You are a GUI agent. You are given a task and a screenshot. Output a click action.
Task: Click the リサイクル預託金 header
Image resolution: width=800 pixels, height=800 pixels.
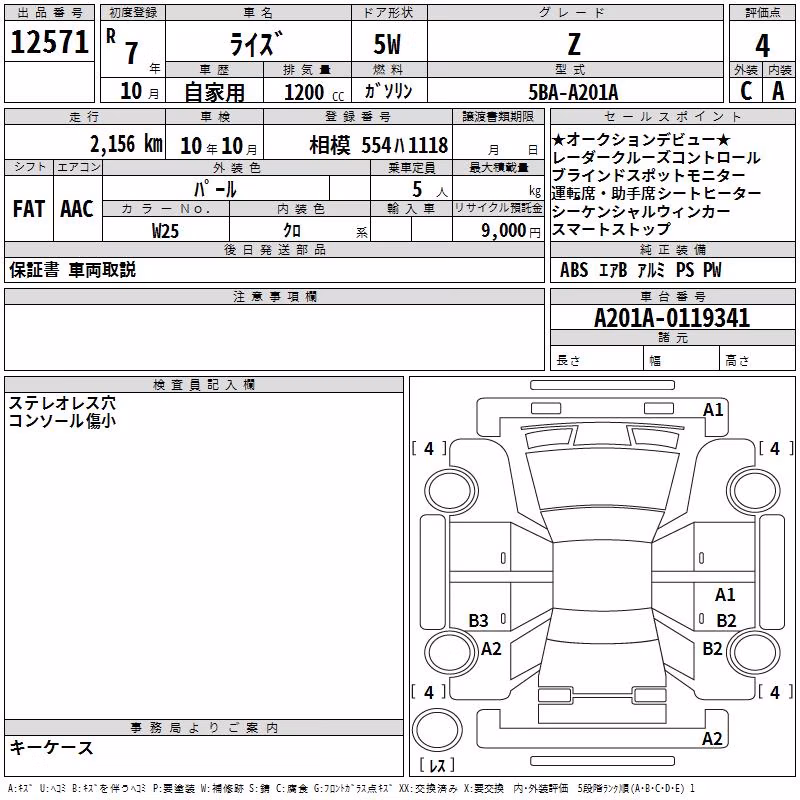(498, 208)
